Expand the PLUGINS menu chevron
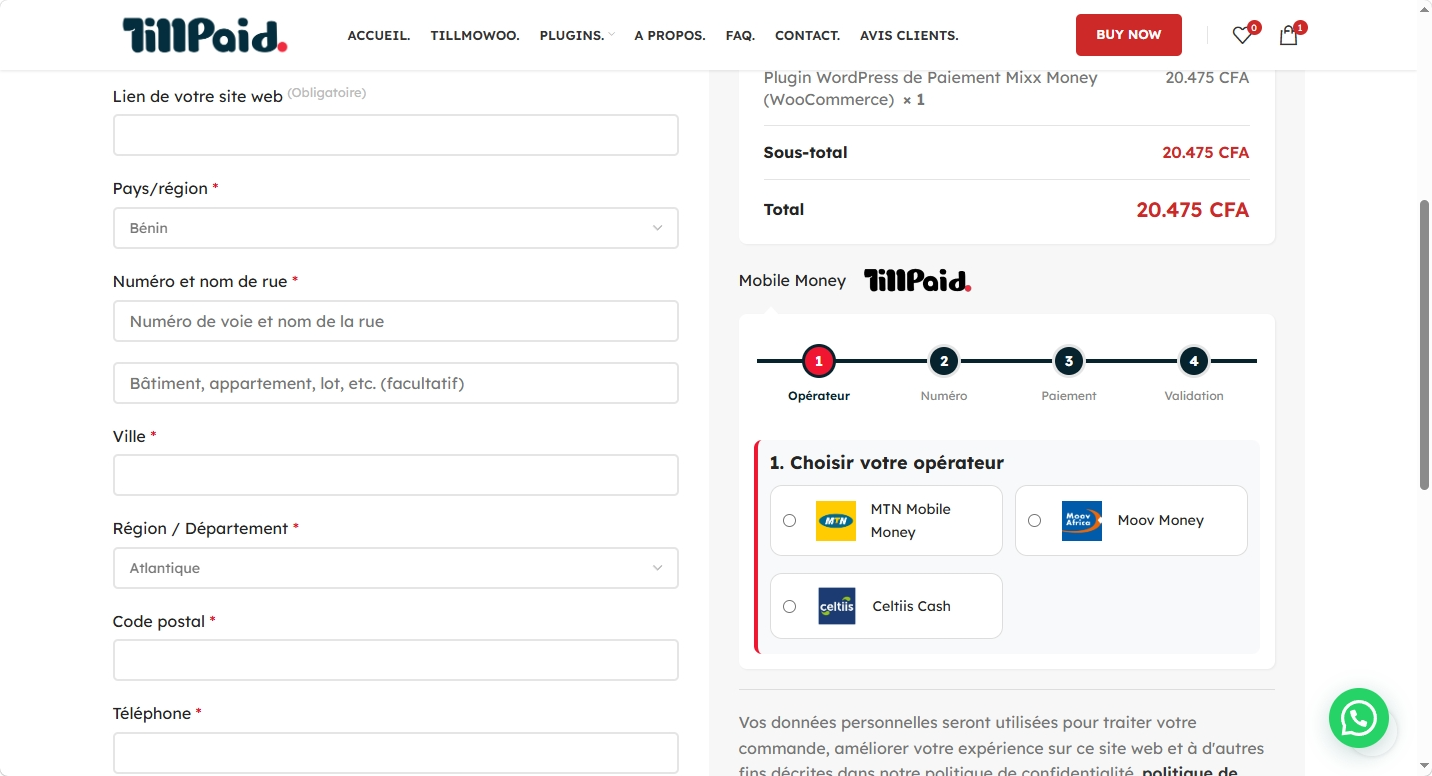Image resolution: width=1432 pixels, height=776 pixels. 611,35
